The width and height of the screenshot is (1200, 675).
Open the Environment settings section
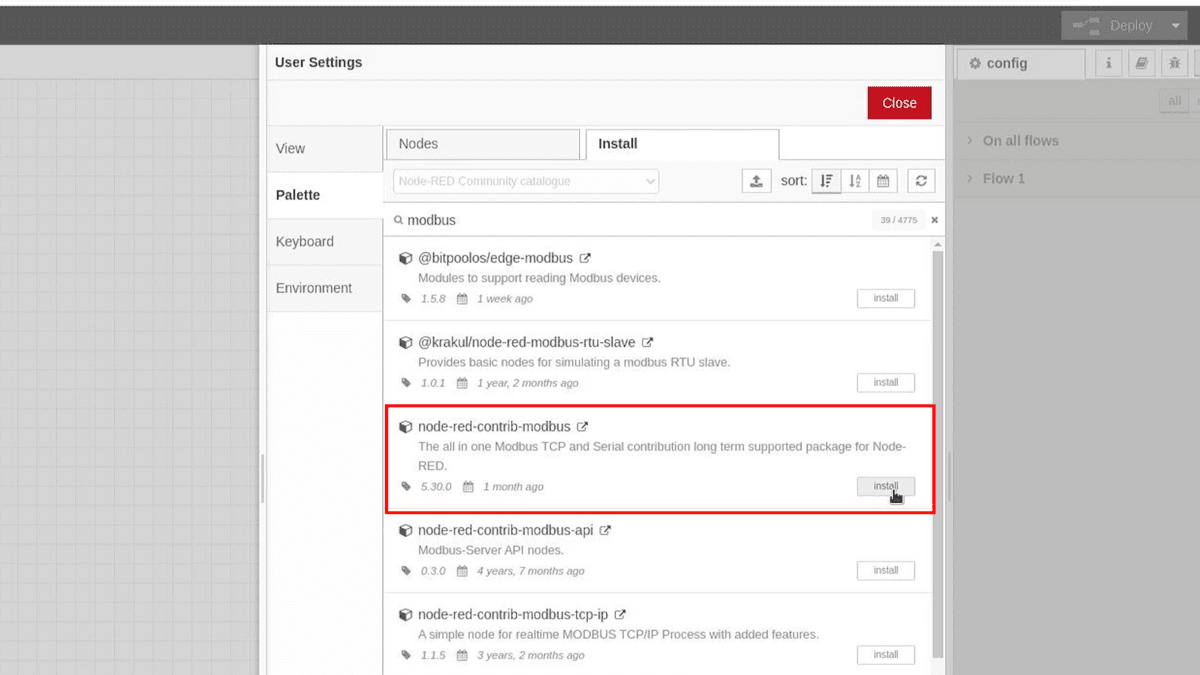tap(325, 288)
